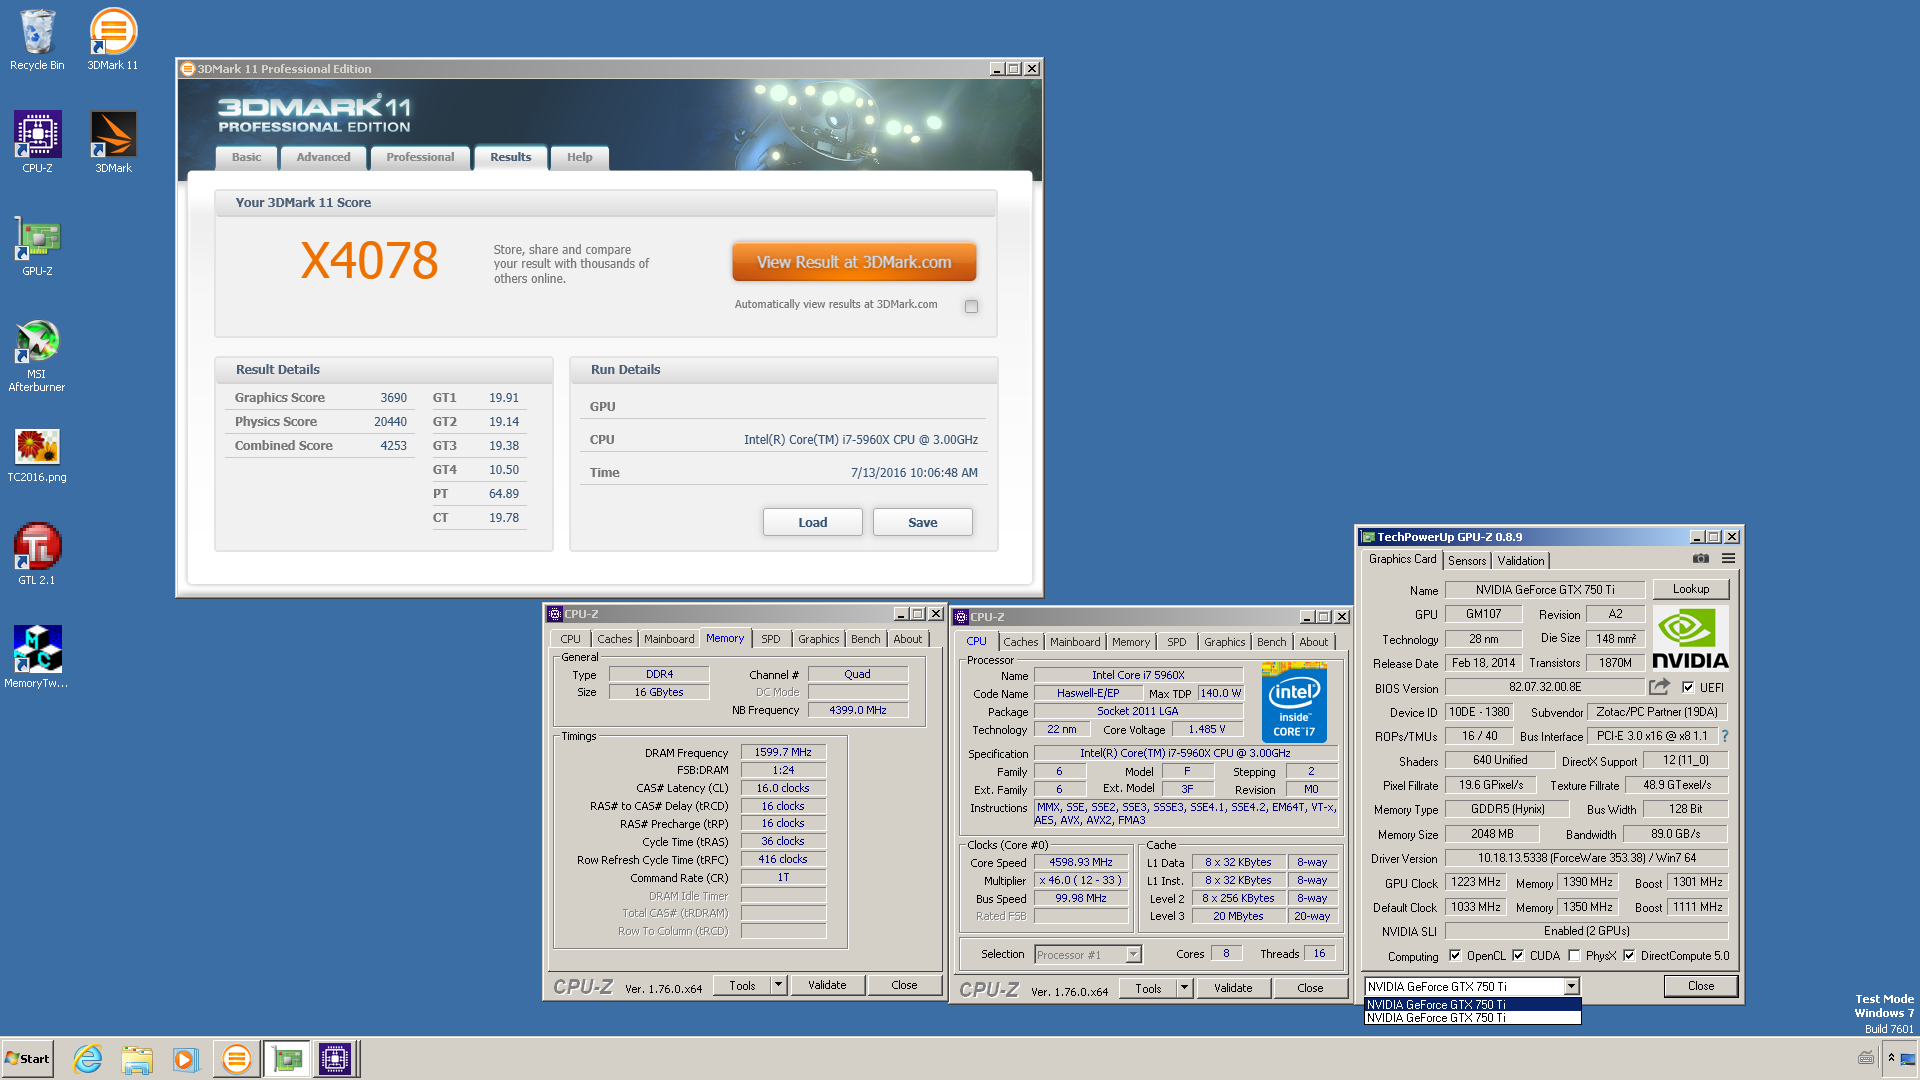
Task: Choose the highlighted GTX 750 Ti list entry
Action: tap(1472, 1004)
